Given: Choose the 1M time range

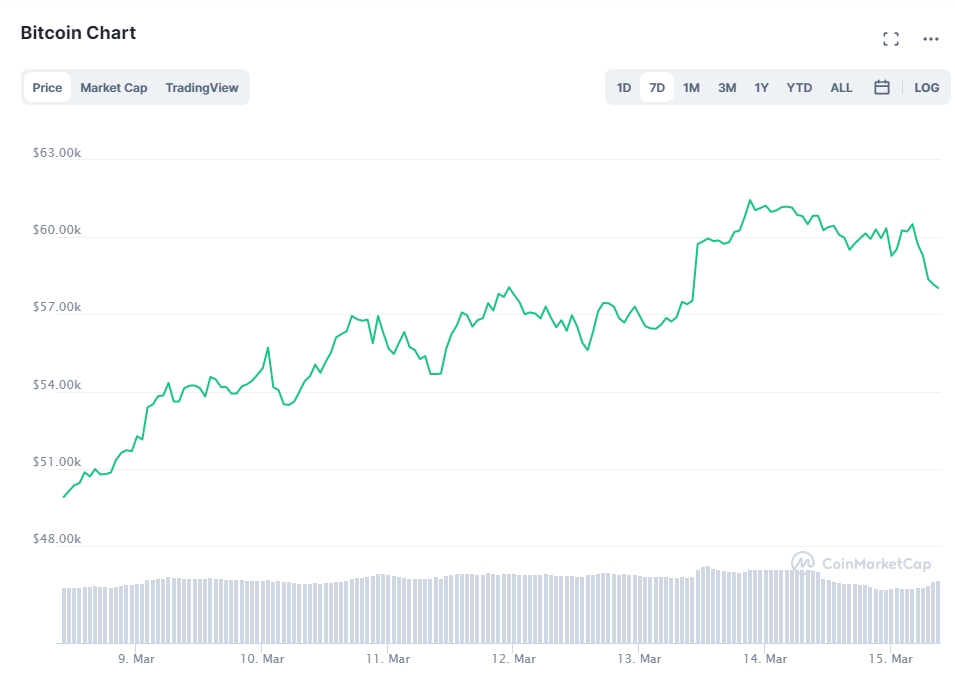Looking at the screenshot, I should [x=691, y=87].
